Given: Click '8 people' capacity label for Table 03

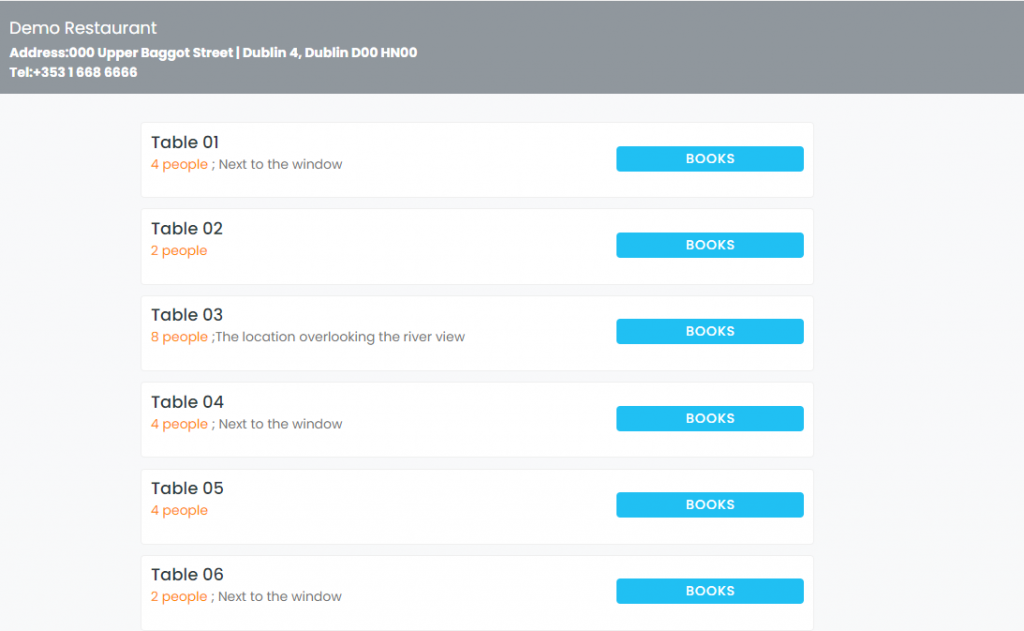Looking at the screenshot, I should 179,337.
